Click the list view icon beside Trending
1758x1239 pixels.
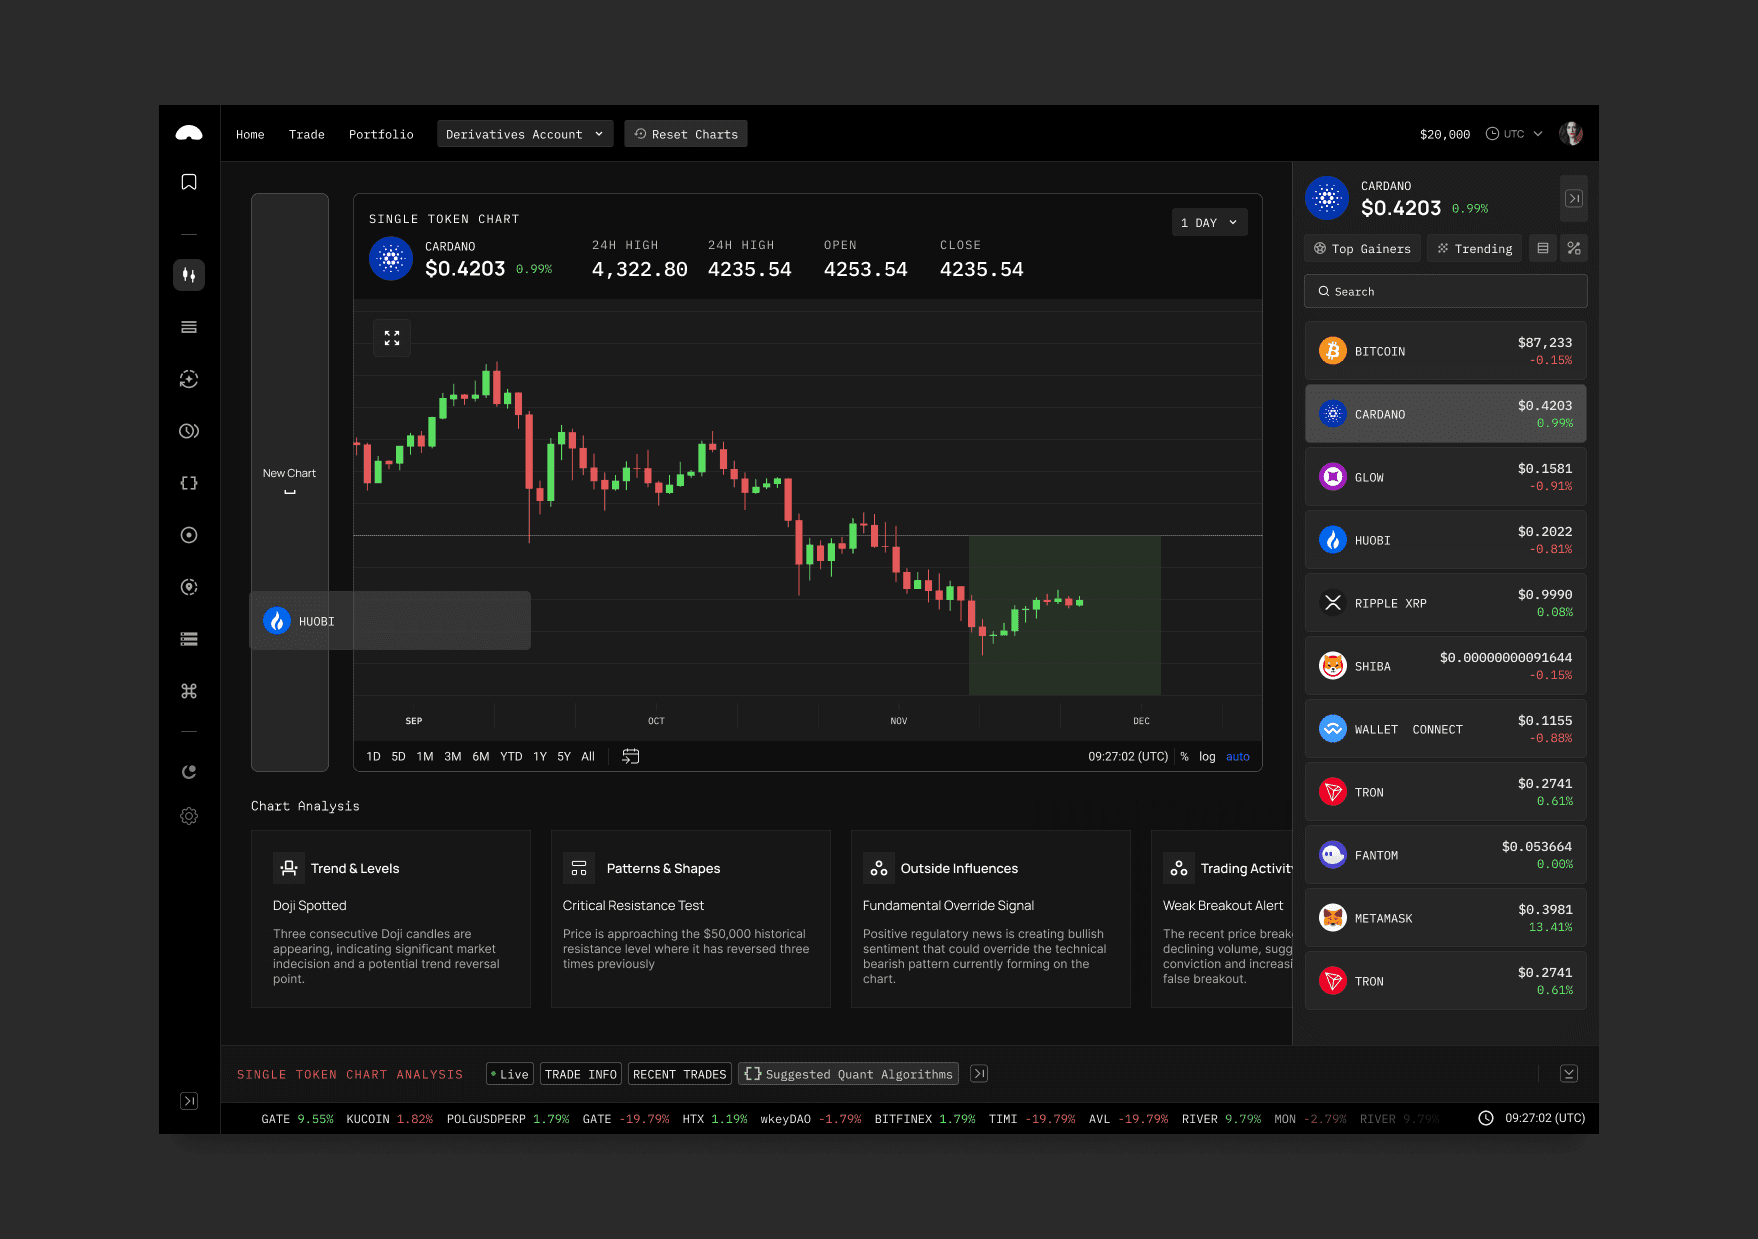pos(1543,248)
